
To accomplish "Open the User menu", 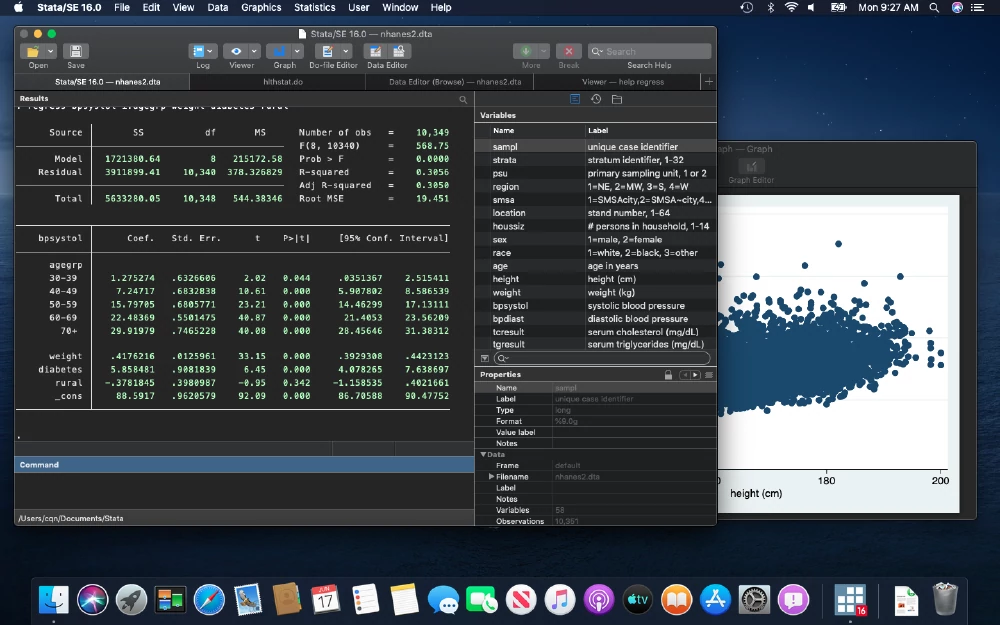I will [358, 8].
